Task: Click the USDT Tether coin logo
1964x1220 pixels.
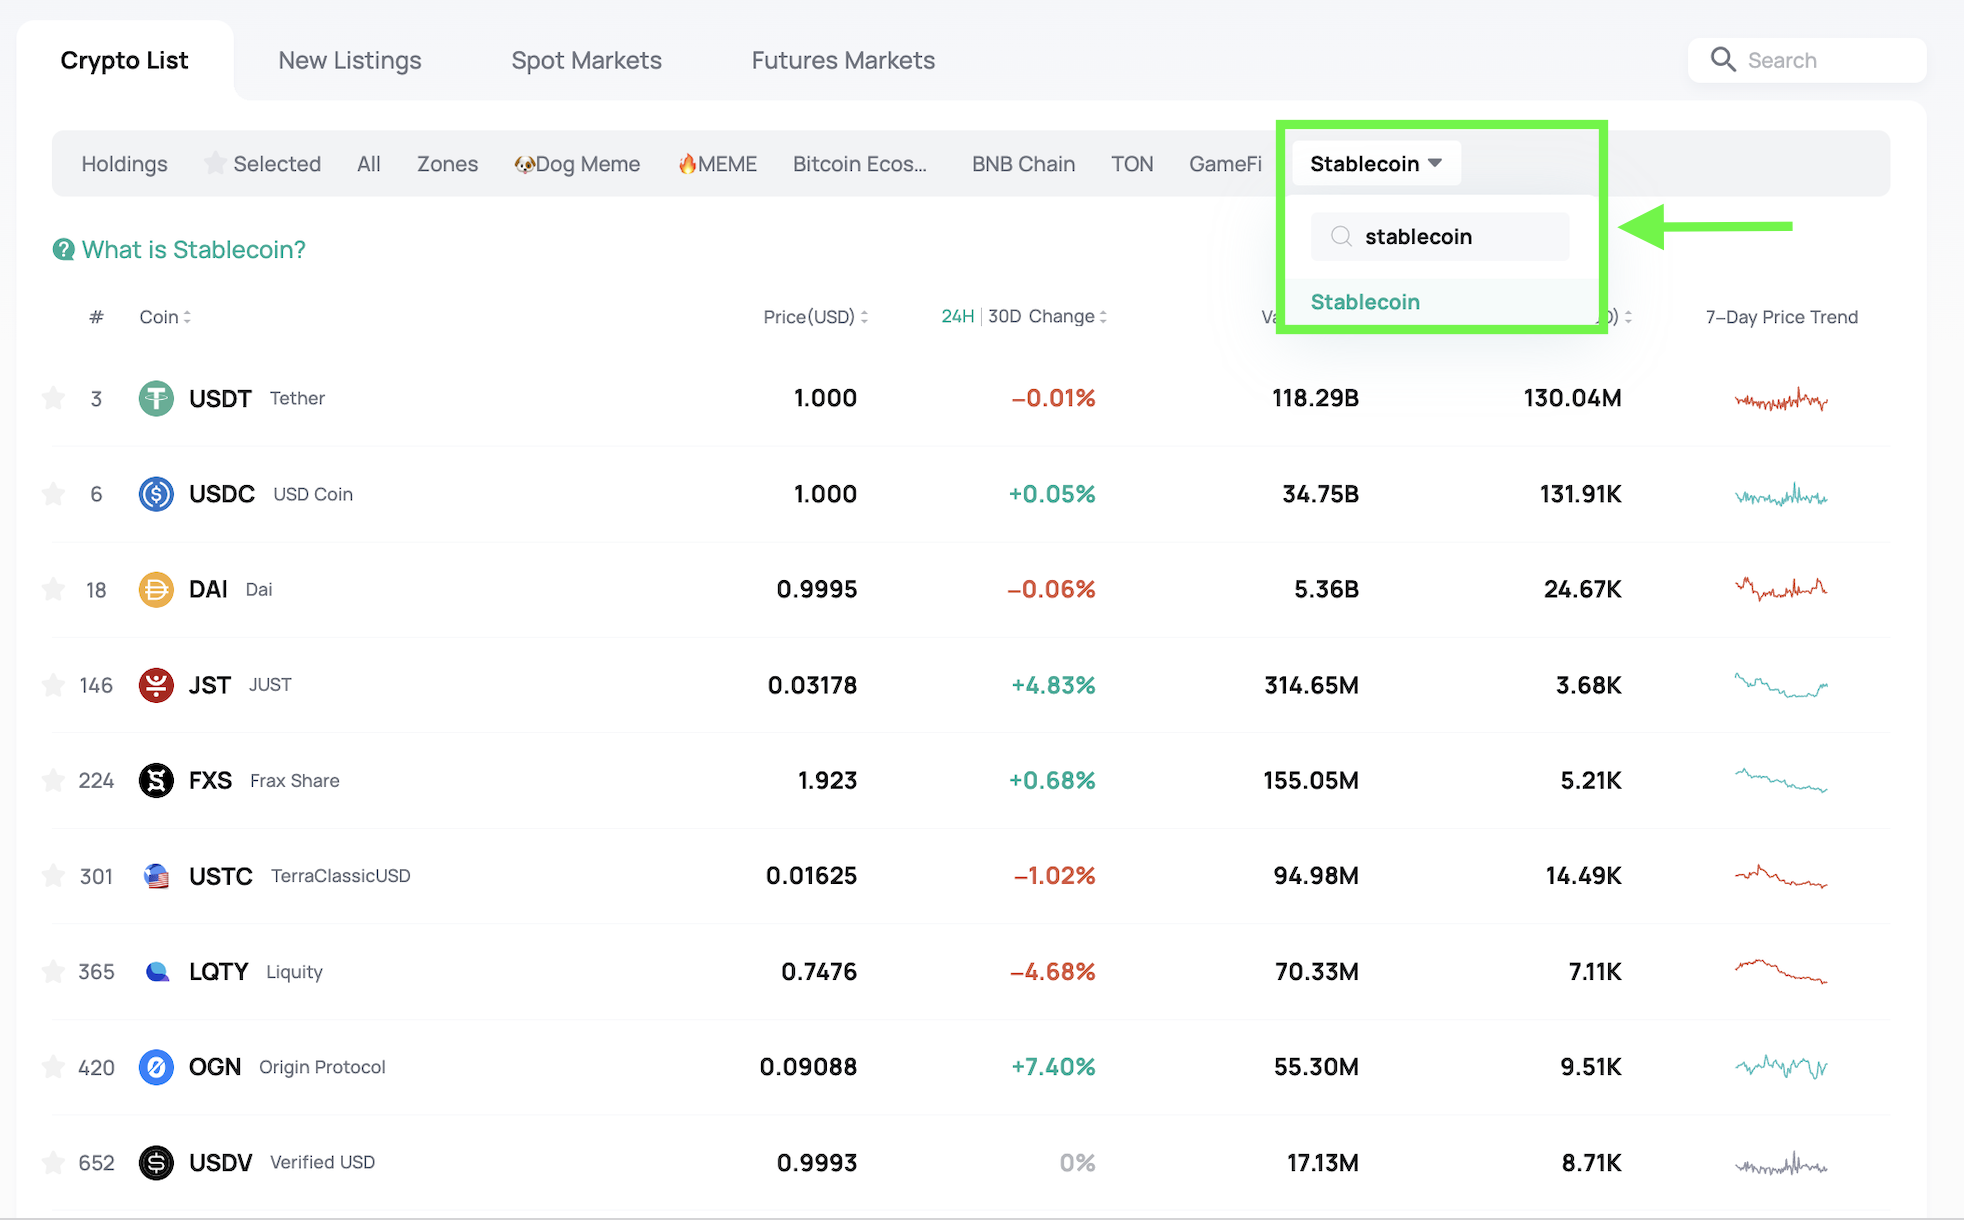Action: coord(156,399)
